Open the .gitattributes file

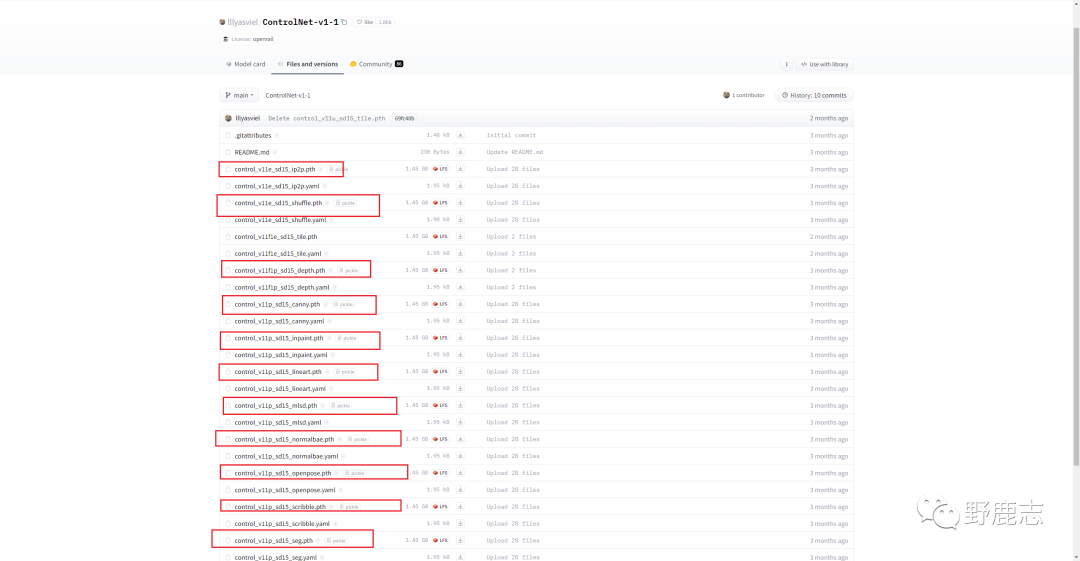tap(253, 135)
